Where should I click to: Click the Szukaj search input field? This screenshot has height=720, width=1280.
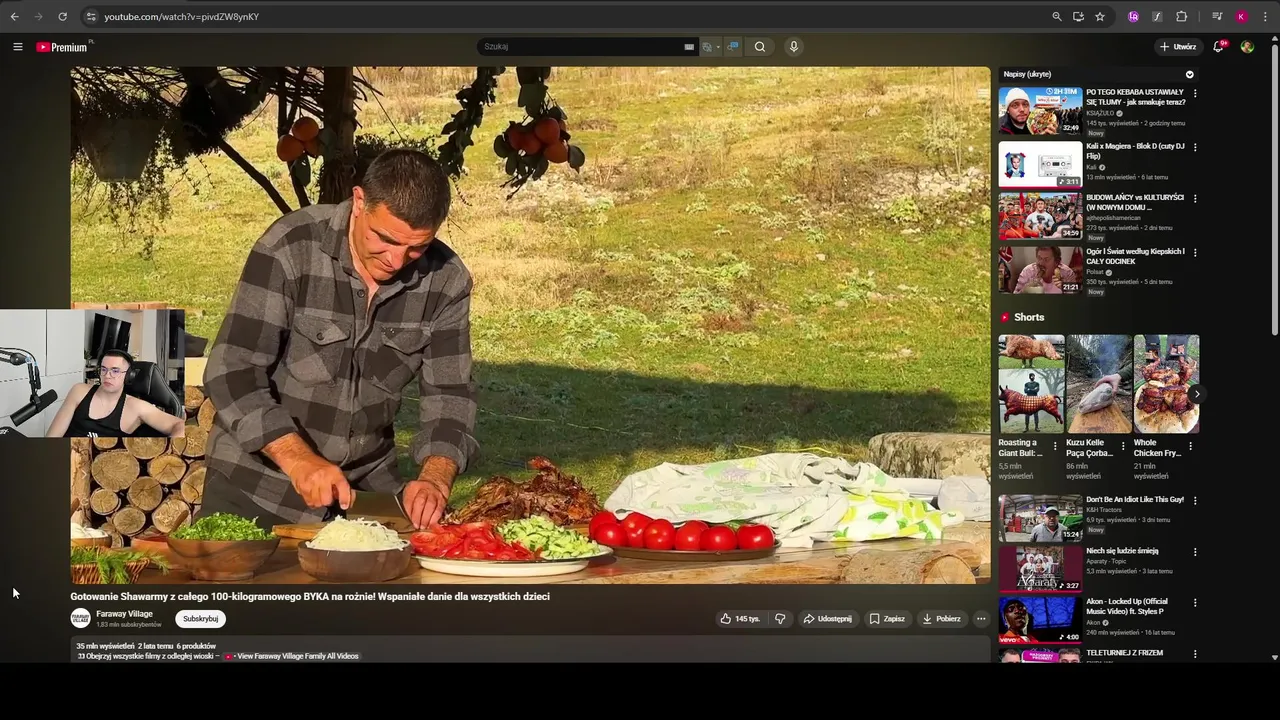(580, 47)
